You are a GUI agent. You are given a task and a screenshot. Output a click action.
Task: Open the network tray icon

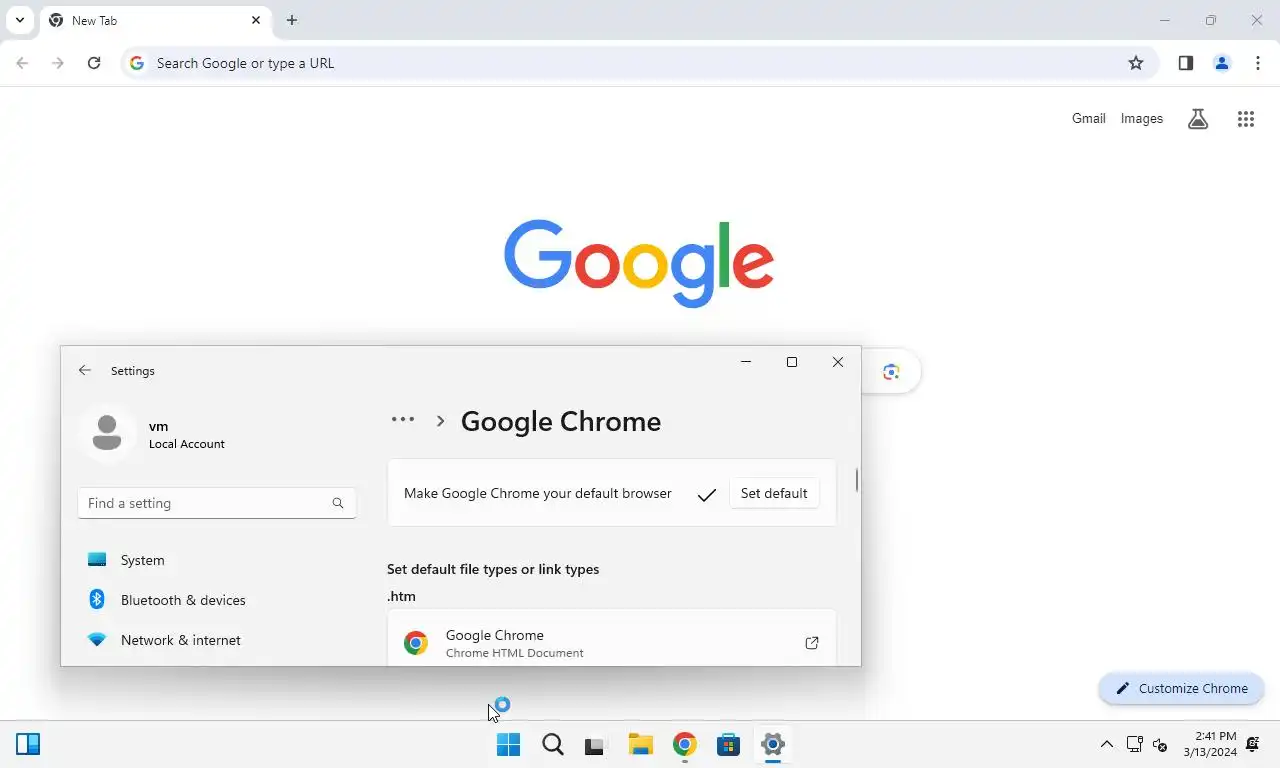tap(1135, 744)
